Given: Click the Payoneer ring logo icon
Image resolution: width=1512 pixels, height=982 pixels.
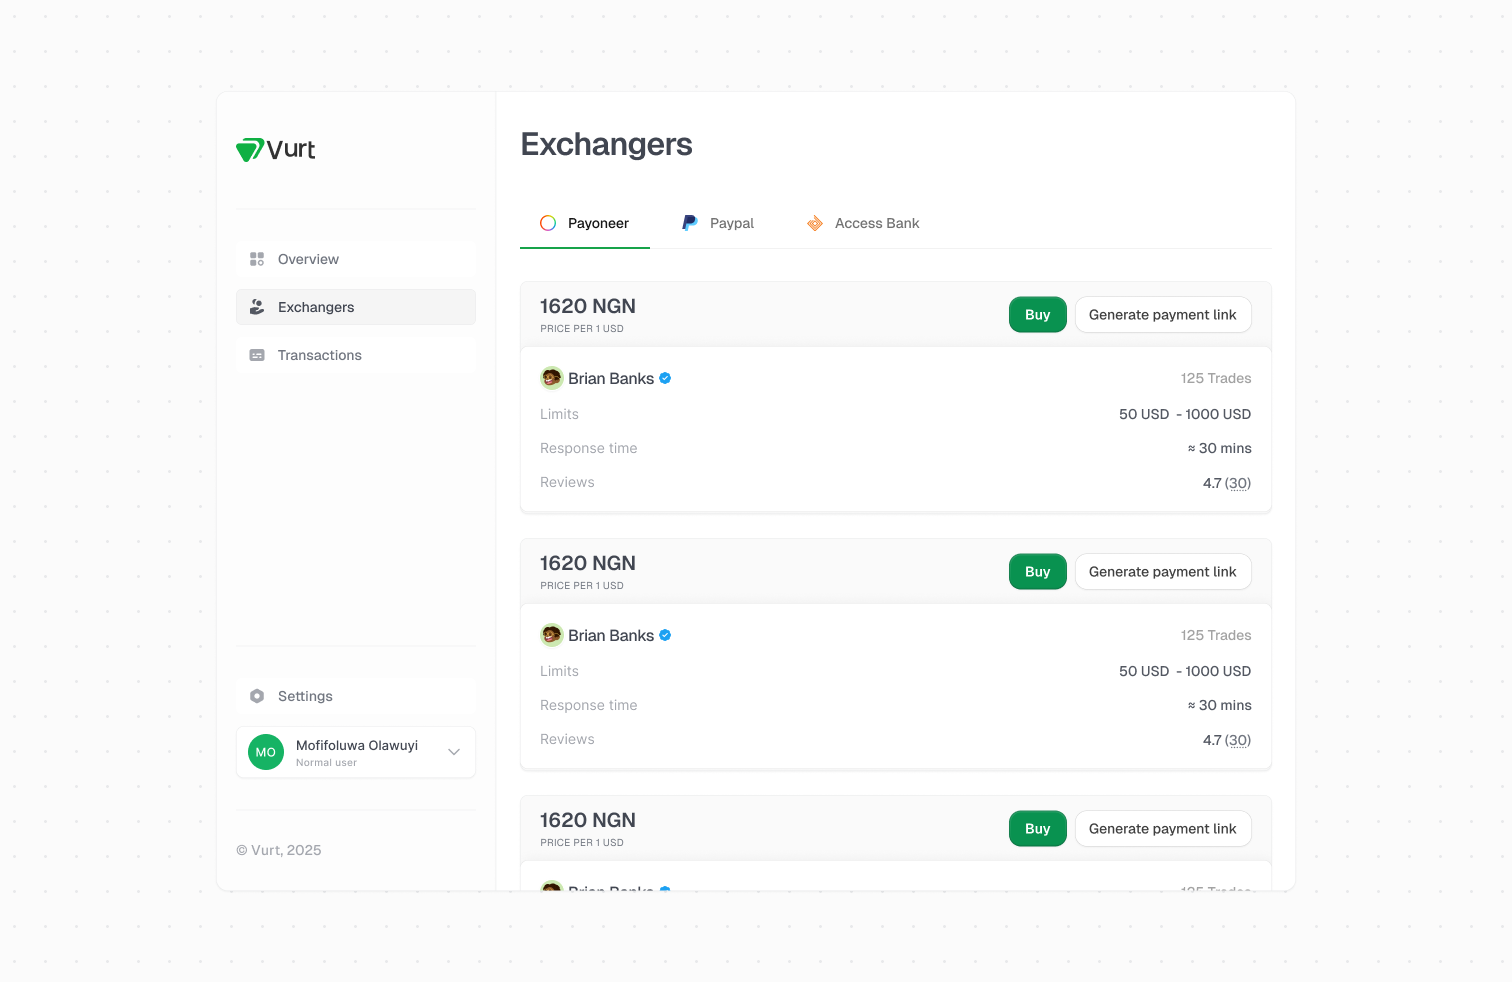Looking at the screenshot, I should (x=548, y=223).
